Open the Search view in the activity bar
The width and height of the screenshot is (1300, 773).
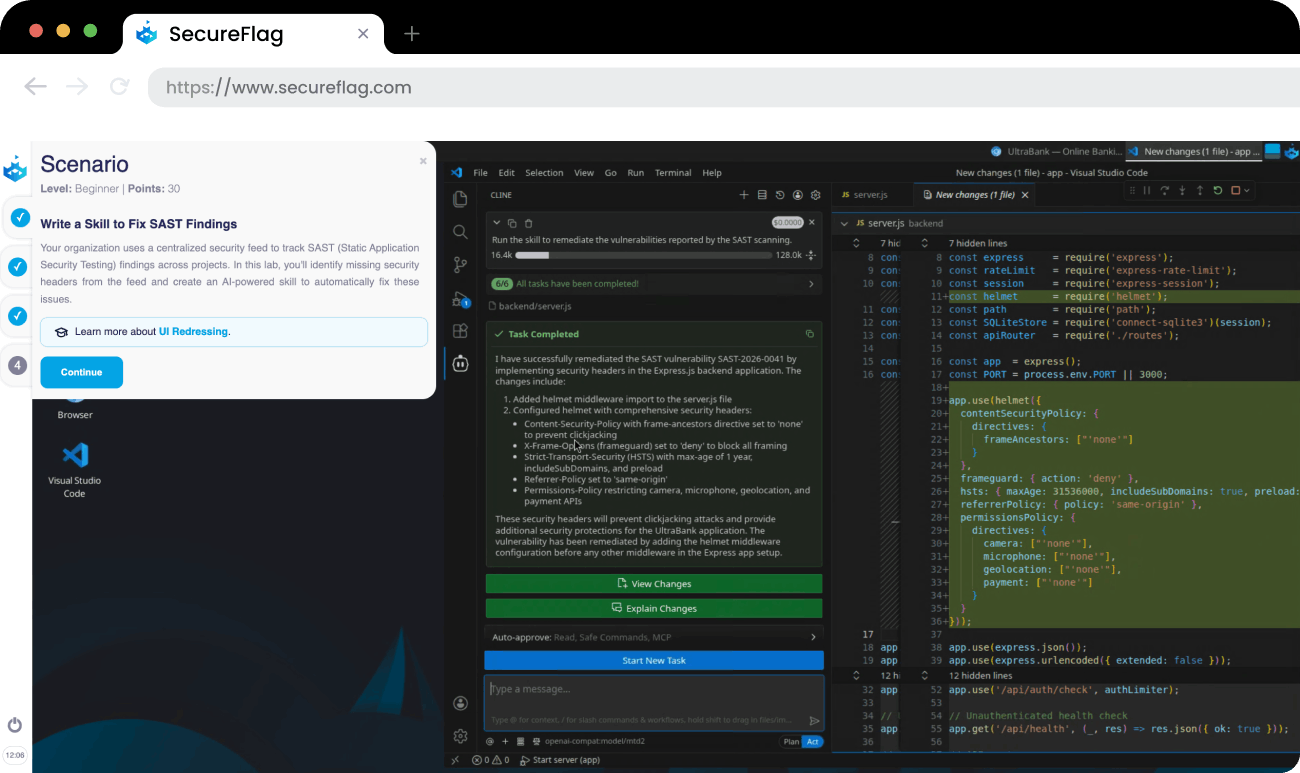point(460,231)
